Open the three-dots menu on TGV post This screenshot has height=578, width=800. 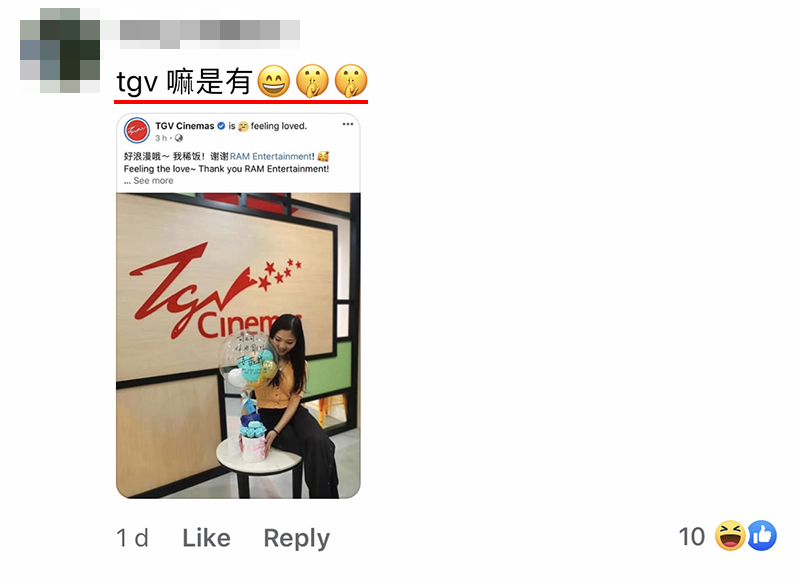(348, 124)
